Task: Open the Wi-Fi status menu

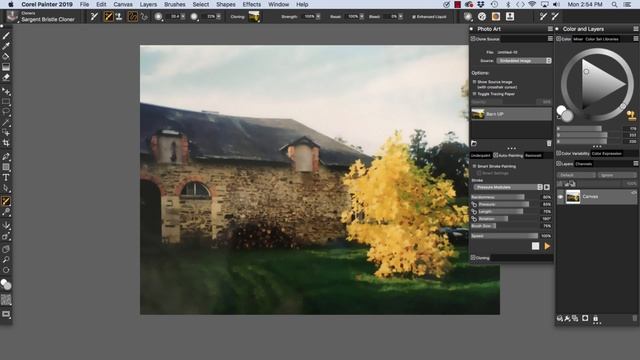Action: point(532,4)
